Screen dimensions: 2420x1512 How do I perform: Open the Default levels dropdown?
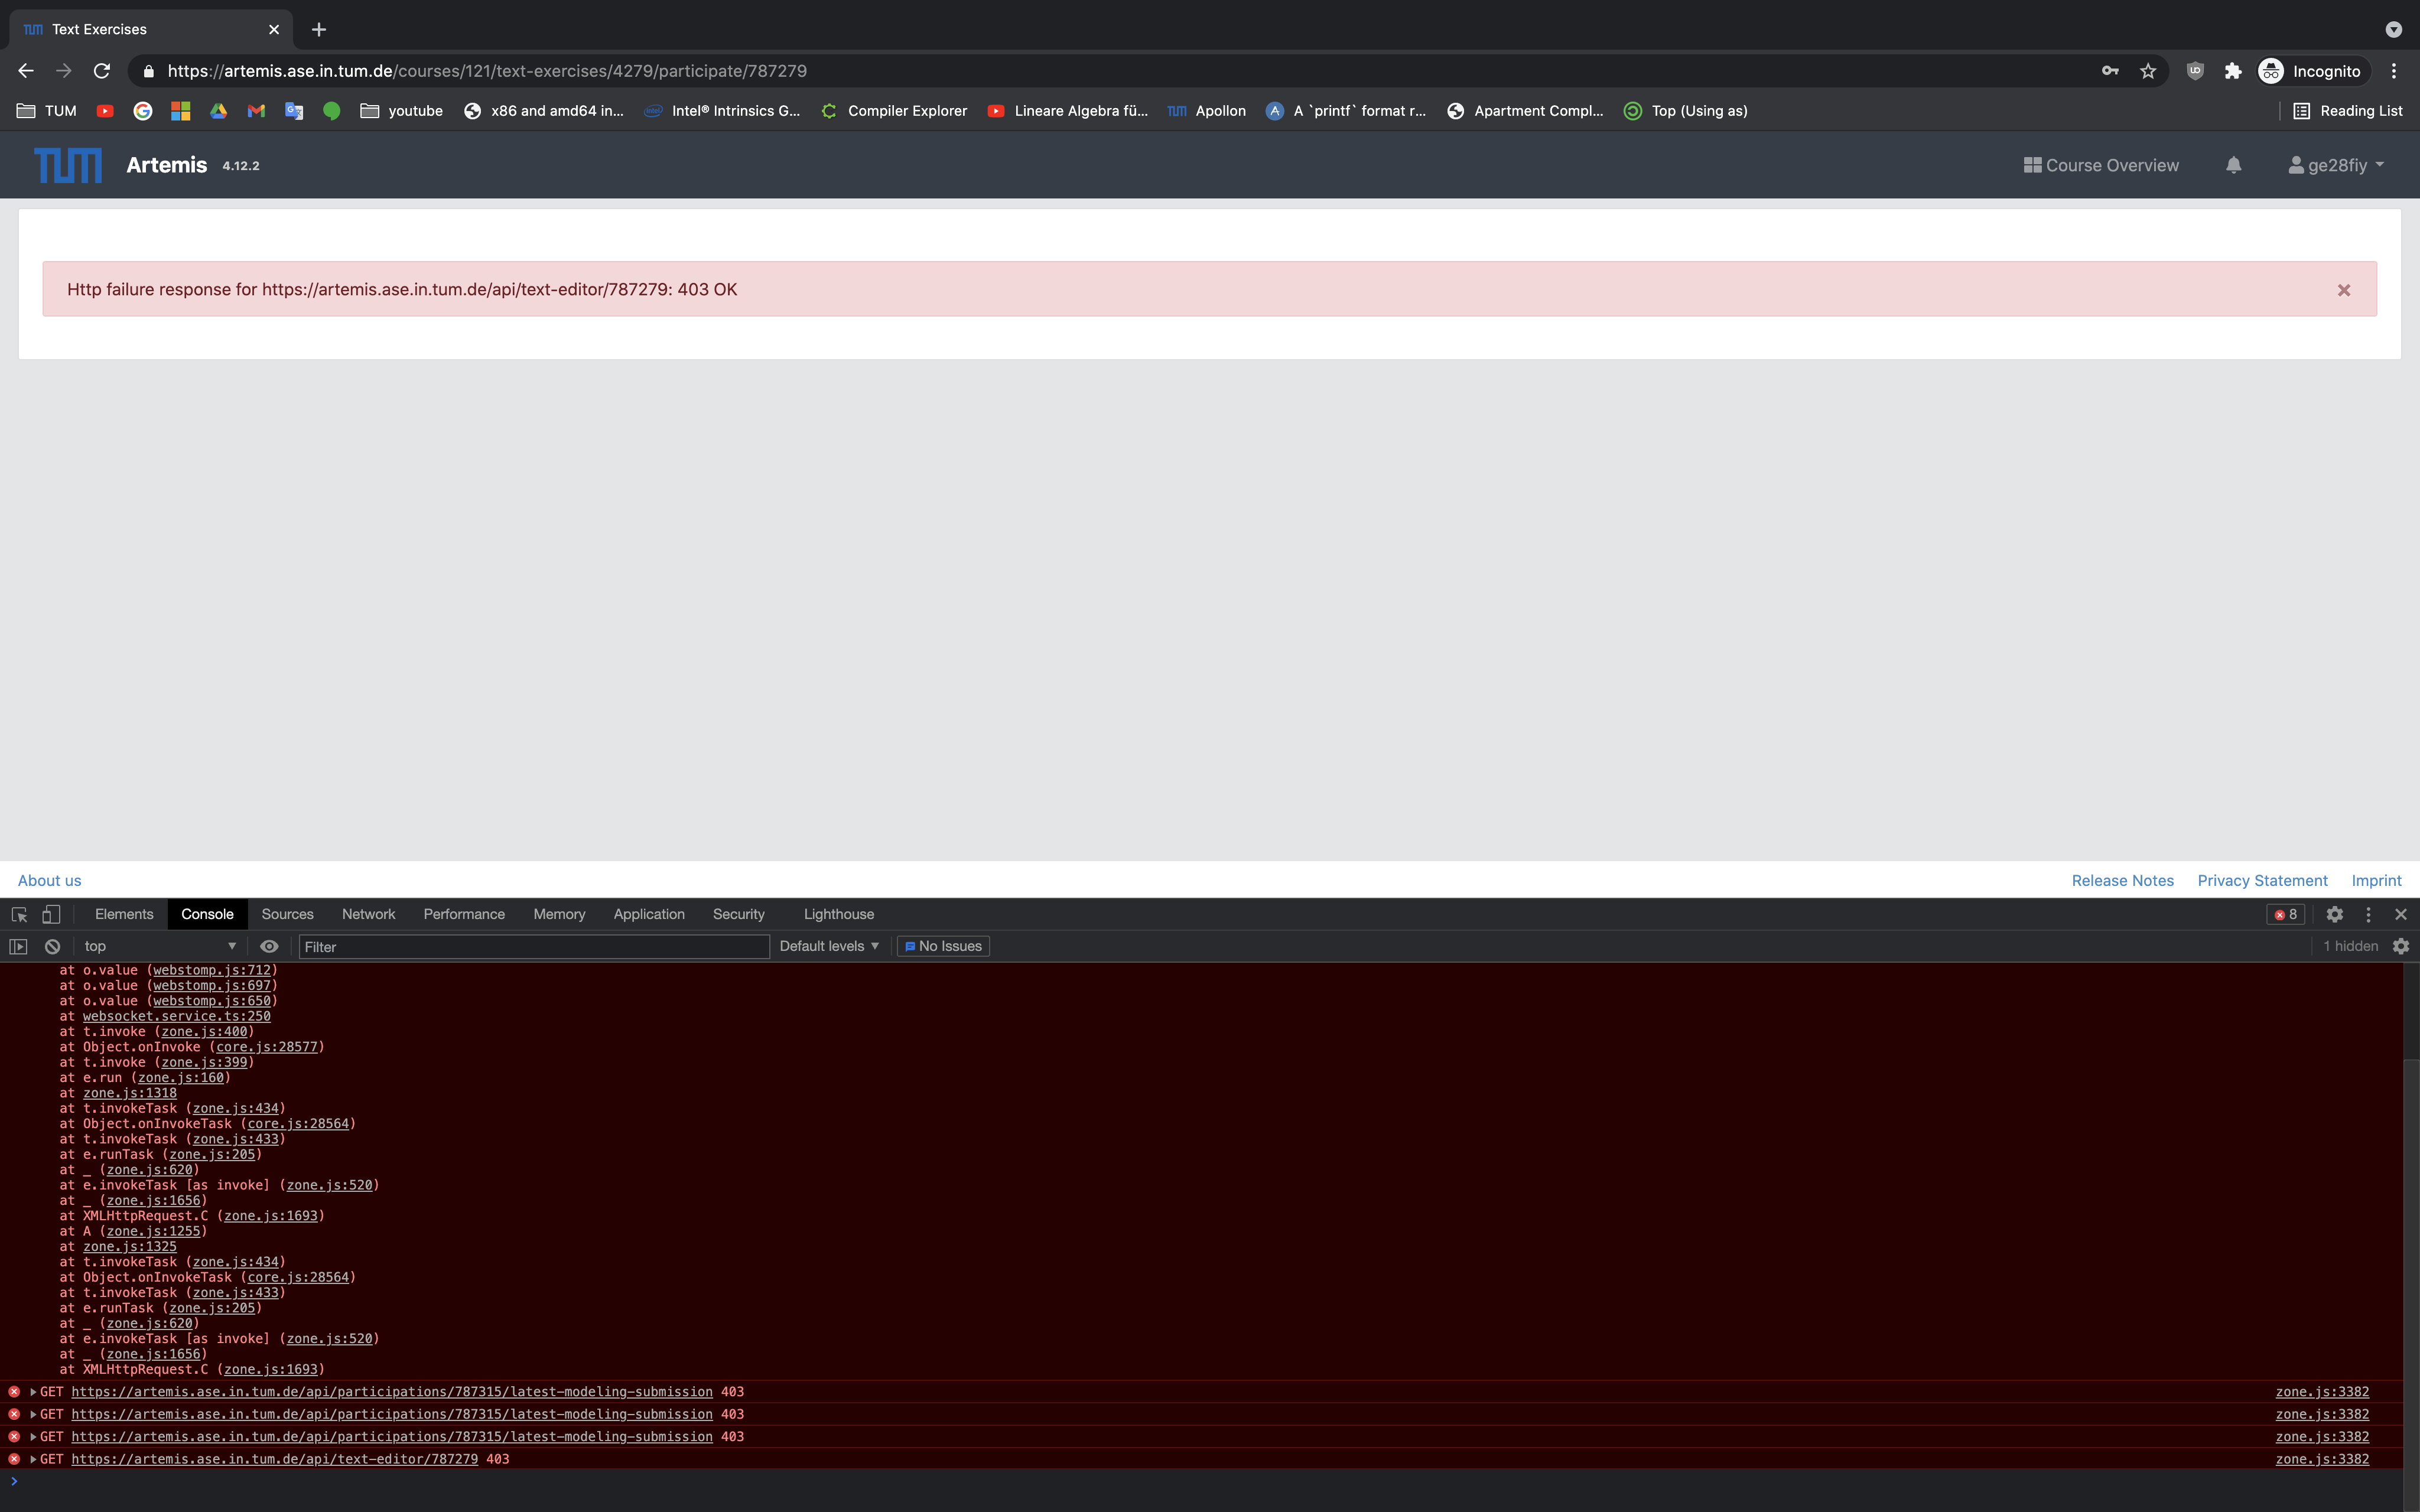(x=829, y=946)
